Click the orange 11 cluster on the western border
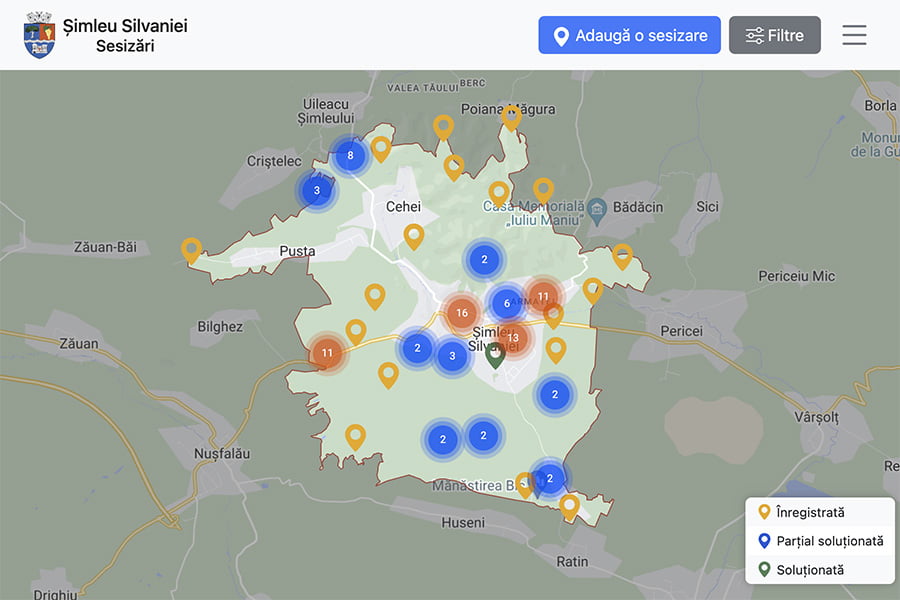900x600 pixels. click(327, 353)
